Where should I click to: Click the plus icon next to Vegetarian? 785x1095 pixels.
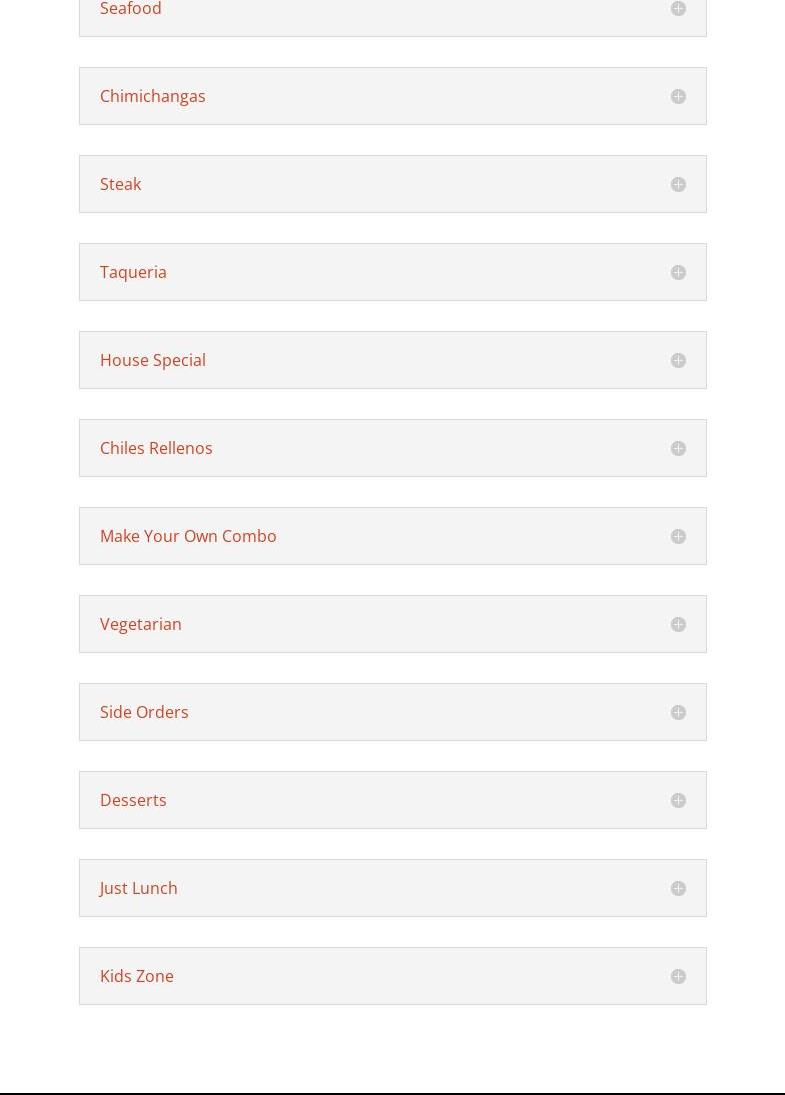tap(678, 624)
